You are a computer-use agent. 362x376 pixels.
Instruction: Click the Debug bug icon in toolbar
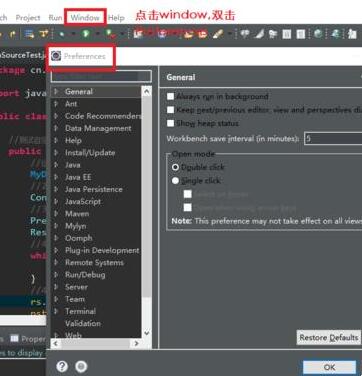62,34
